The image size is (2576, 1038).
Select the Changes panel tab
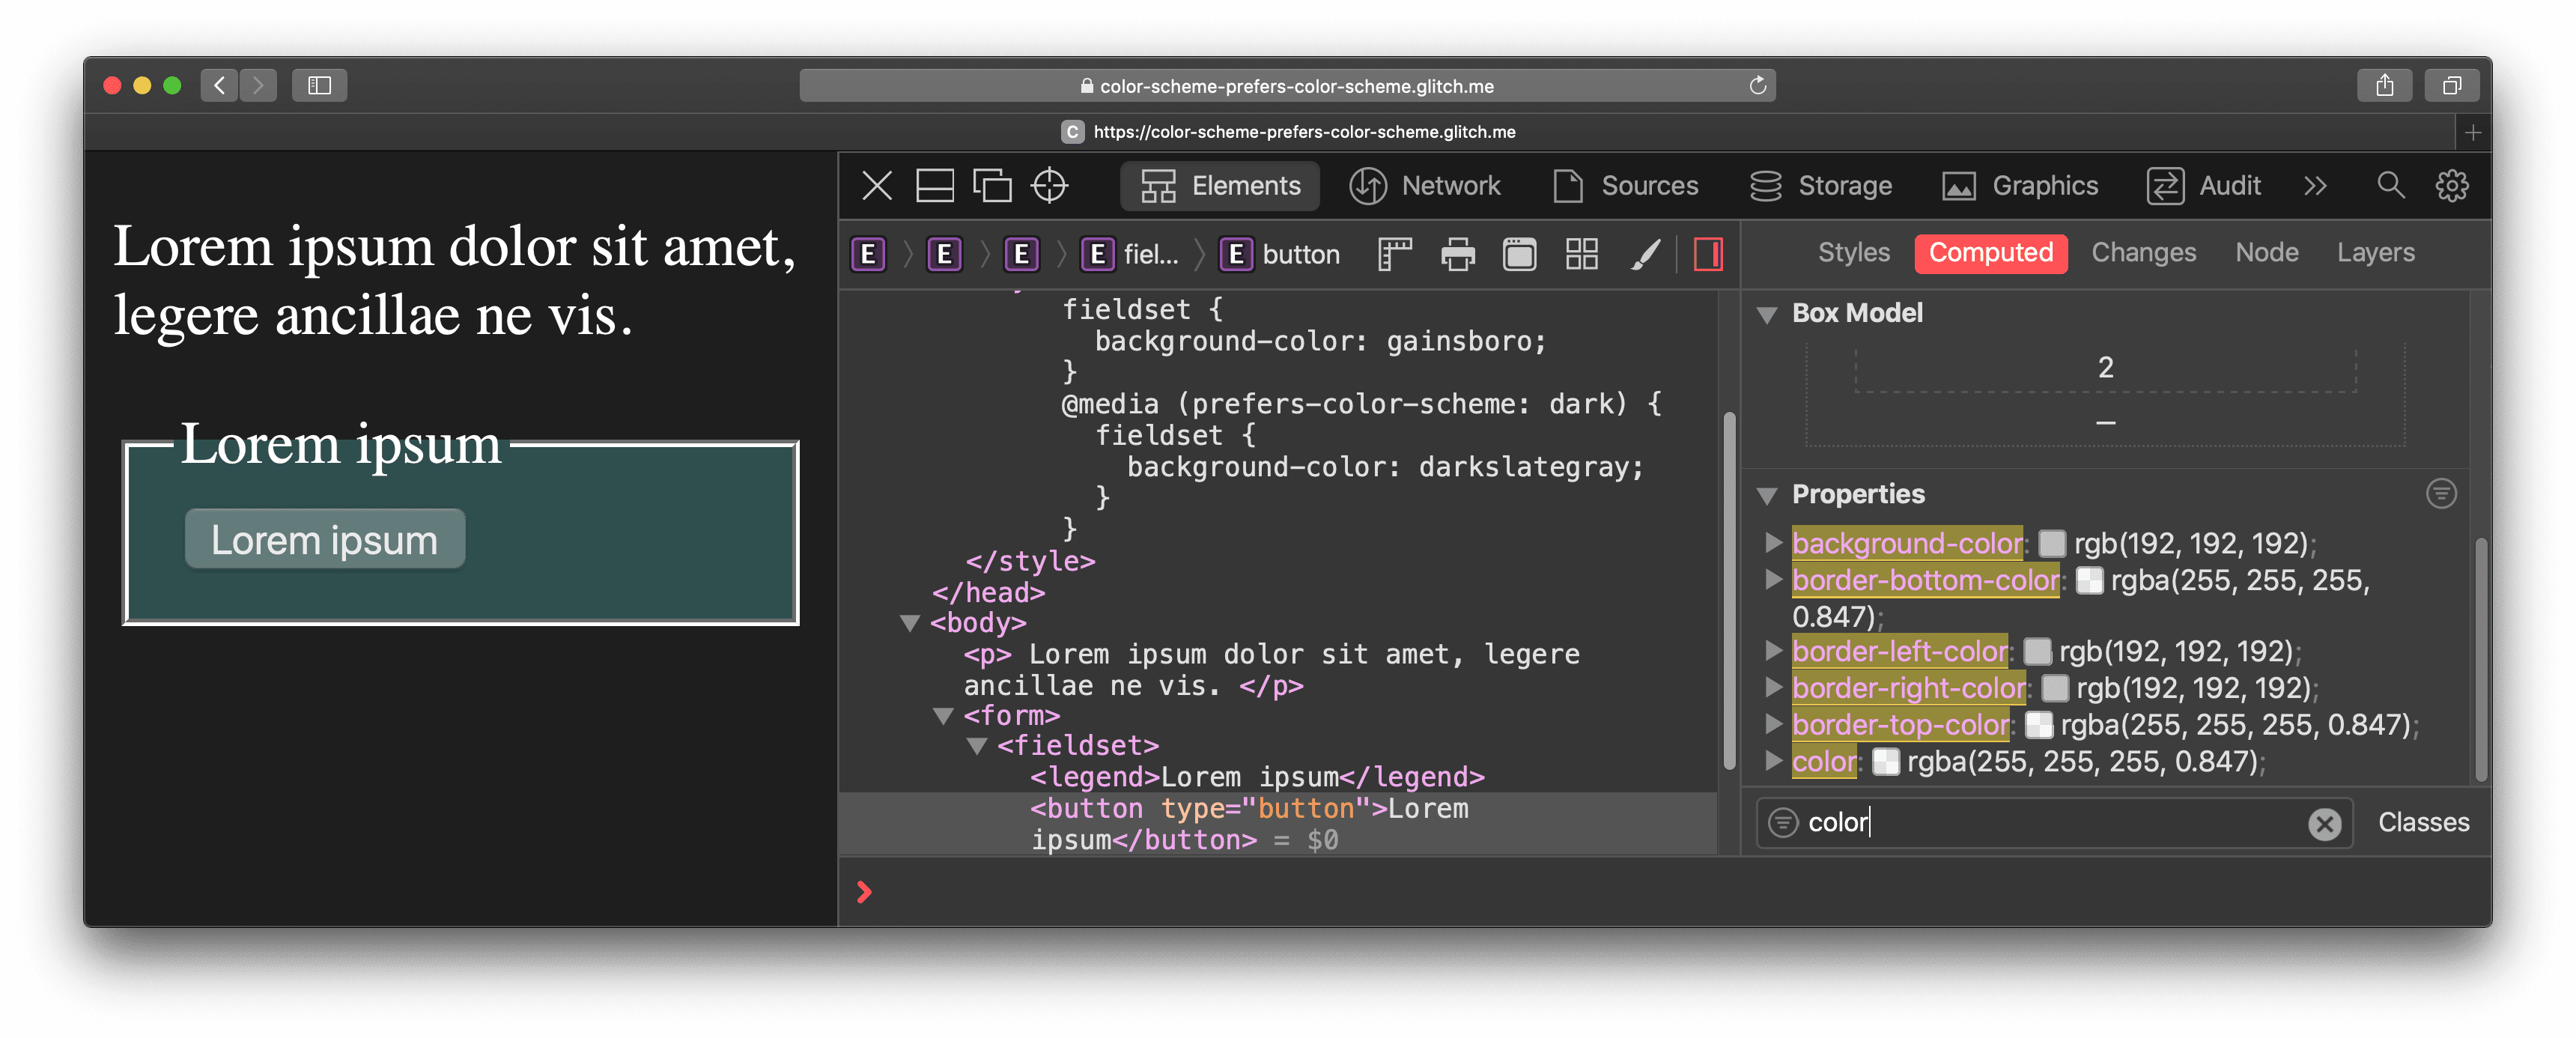click(x=2144, y=252)
